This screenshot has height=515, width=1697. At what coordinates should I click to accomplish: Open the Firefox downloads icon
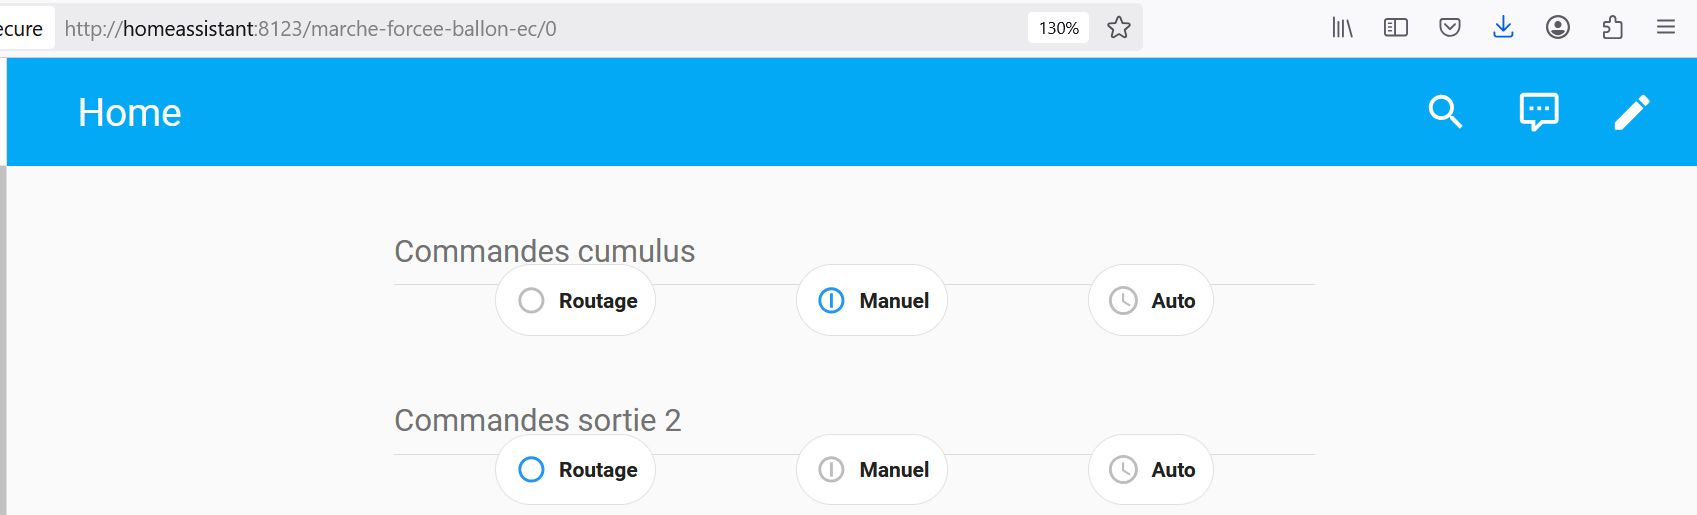point(1503,28)
